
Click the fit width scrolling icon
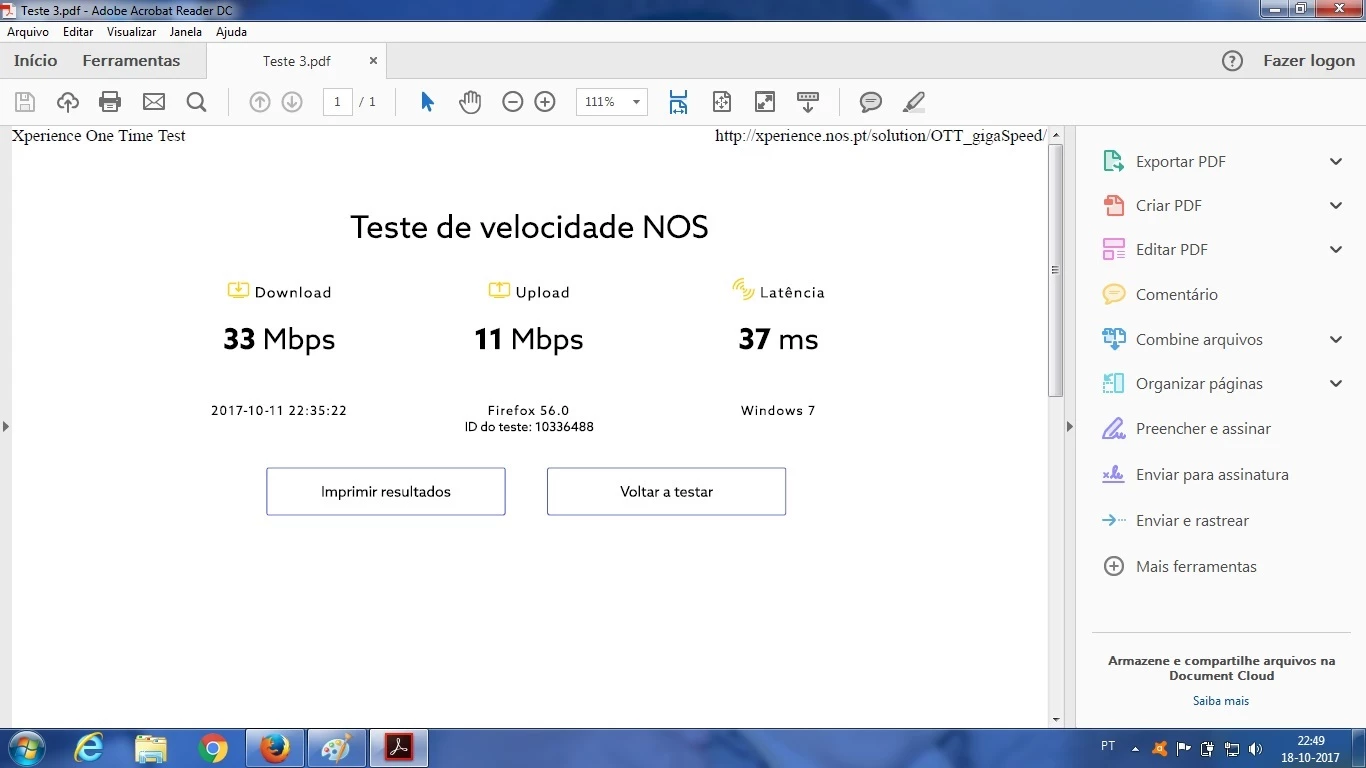click(679, 102)
